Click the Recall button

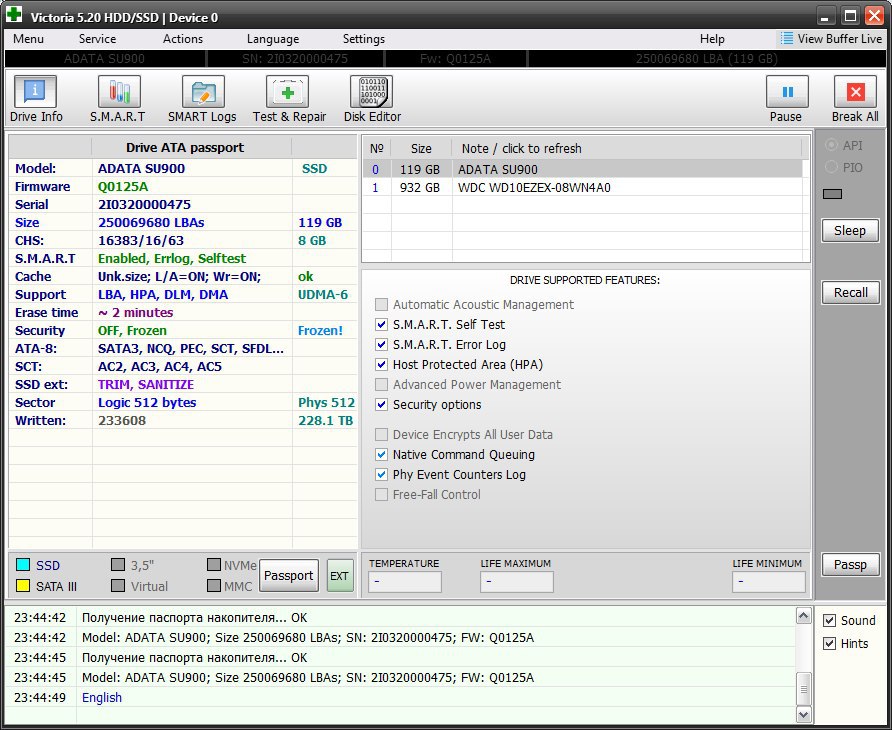[850, 292]
